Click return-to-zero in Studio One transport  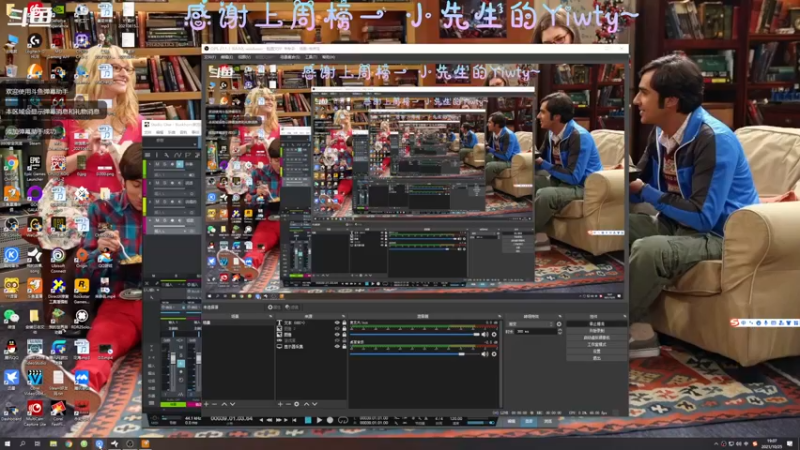(294, 420)
